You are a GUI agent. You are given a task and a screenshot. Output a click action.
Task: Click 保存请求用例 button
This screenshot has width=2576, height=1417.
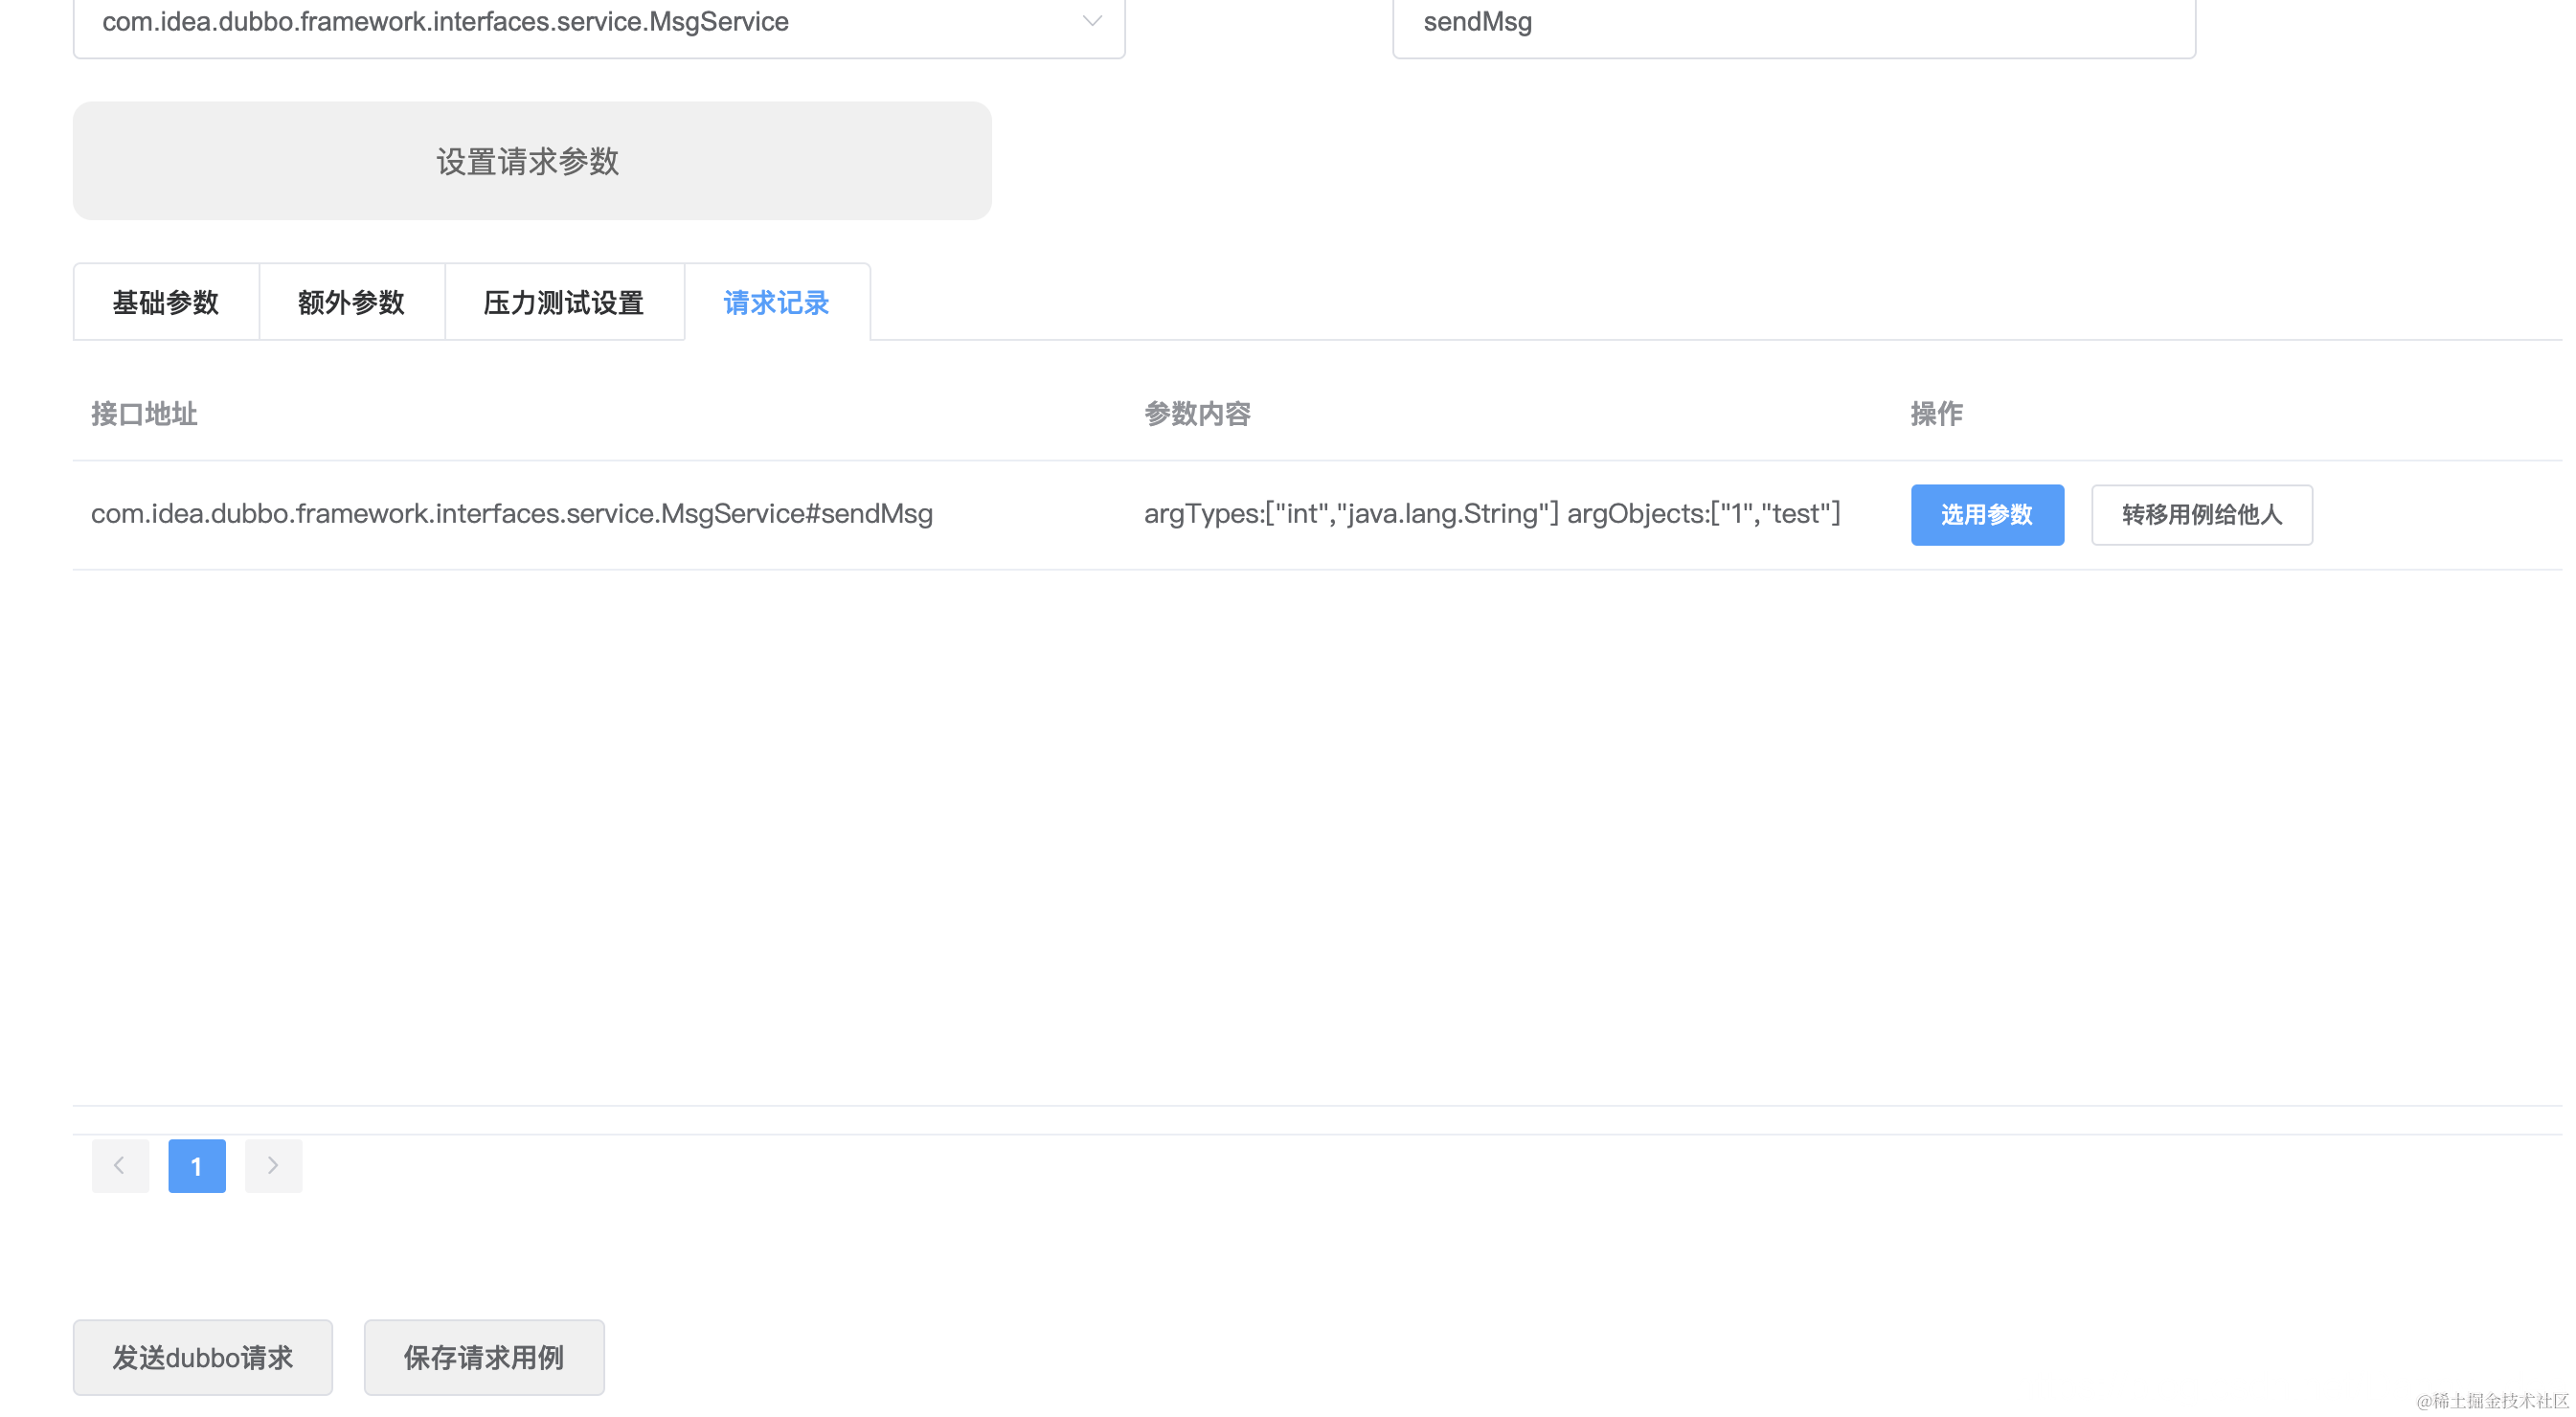coord(483,1357)
